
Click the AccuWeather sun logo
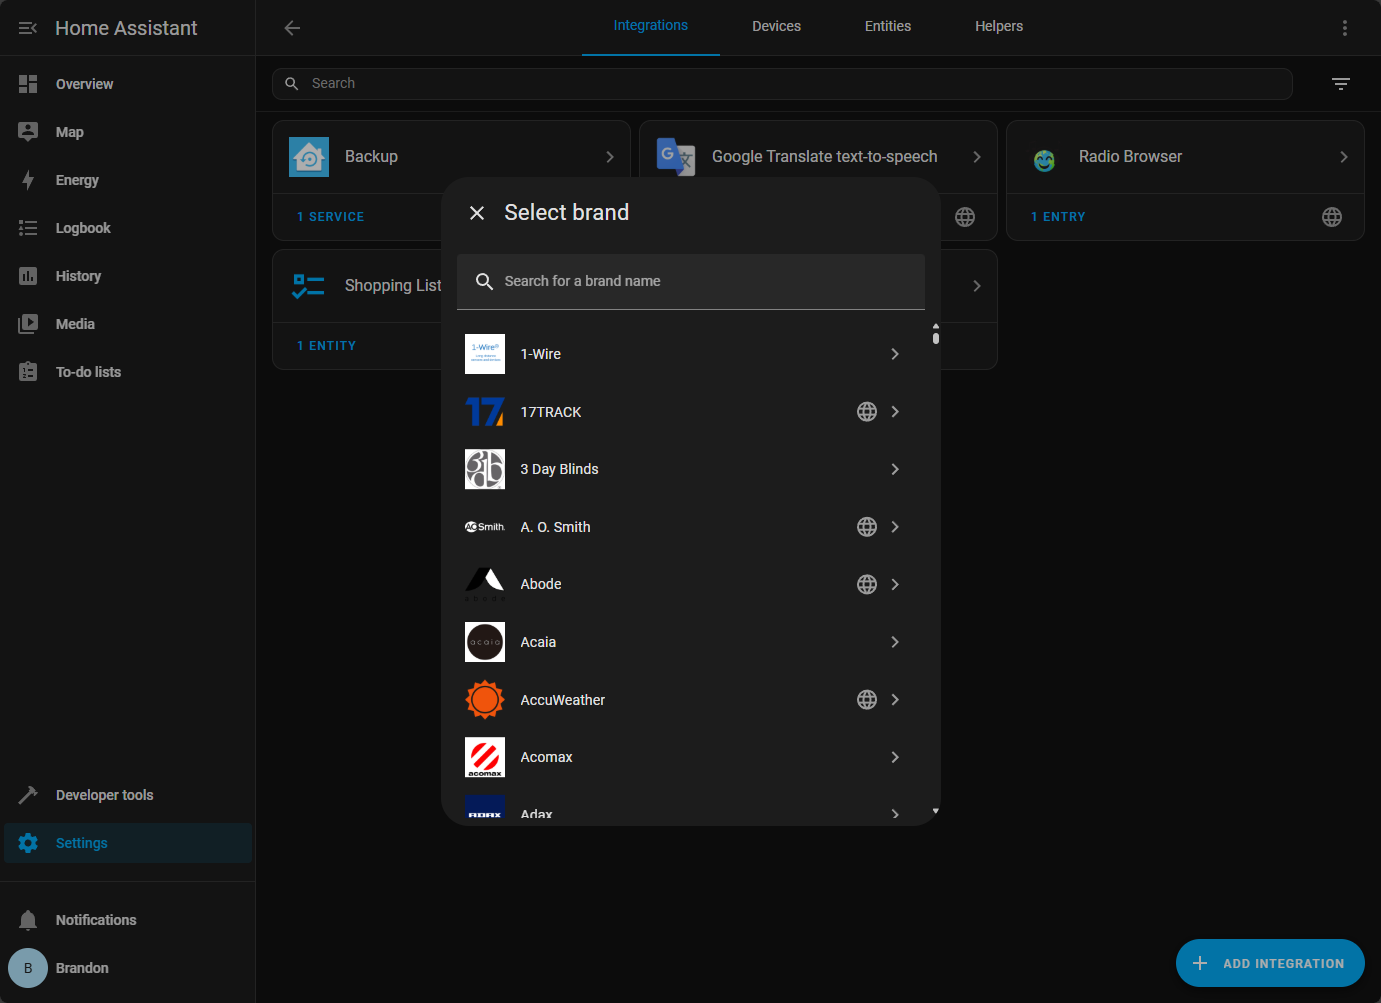(x=485, y=700)
